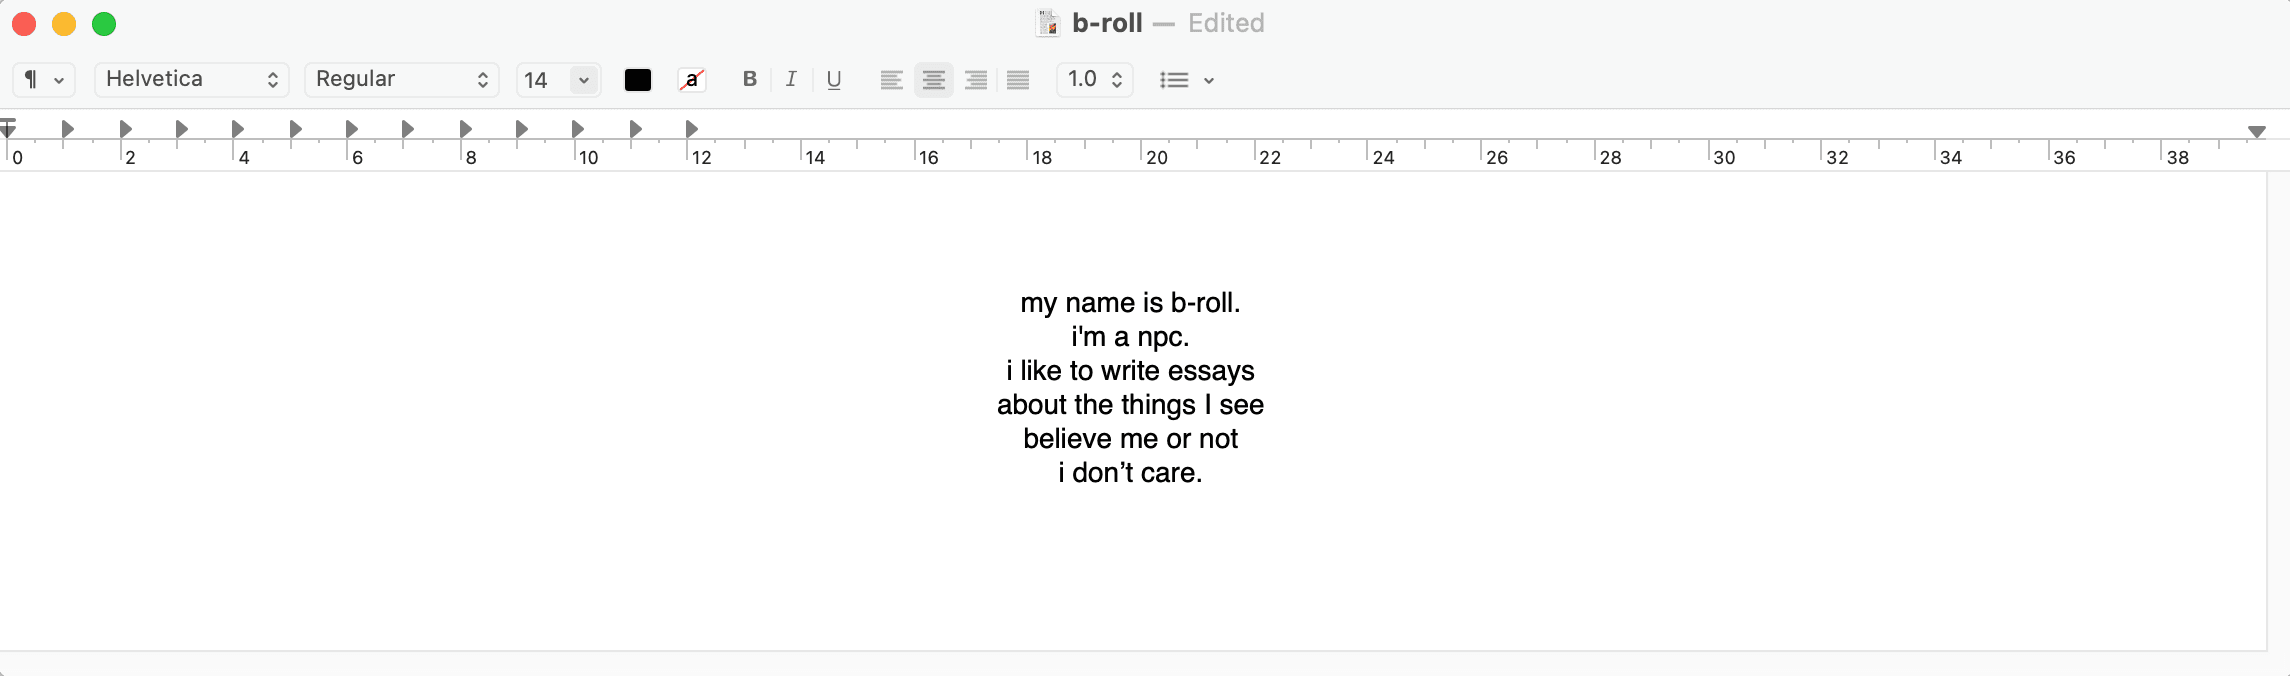Expand the font size dropdown arrow
Viewport: 2290px width, 676px height.
pyautogui.click(x=584, y=80)
